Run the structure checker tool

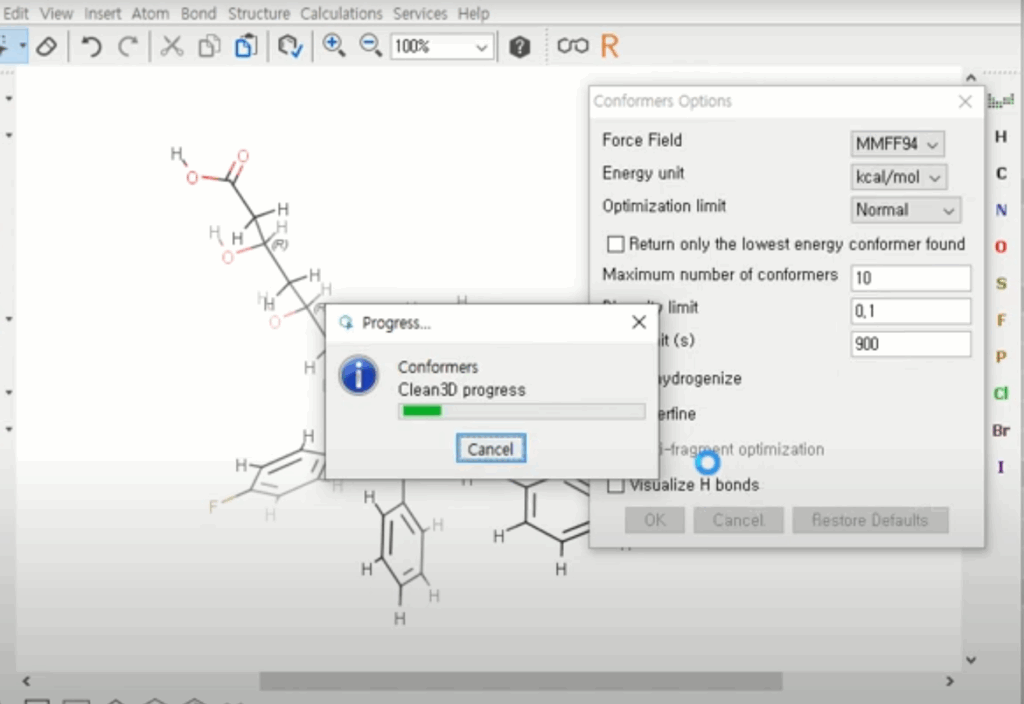tap(290, 46)
